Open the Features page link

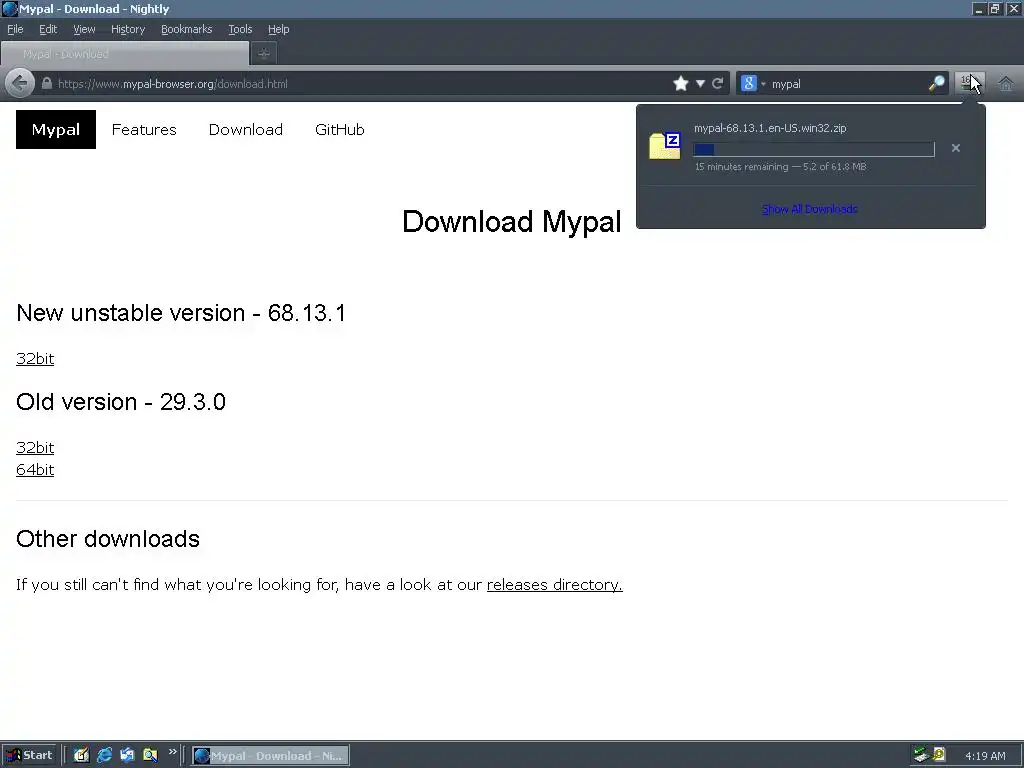click(x=144, y=129)
